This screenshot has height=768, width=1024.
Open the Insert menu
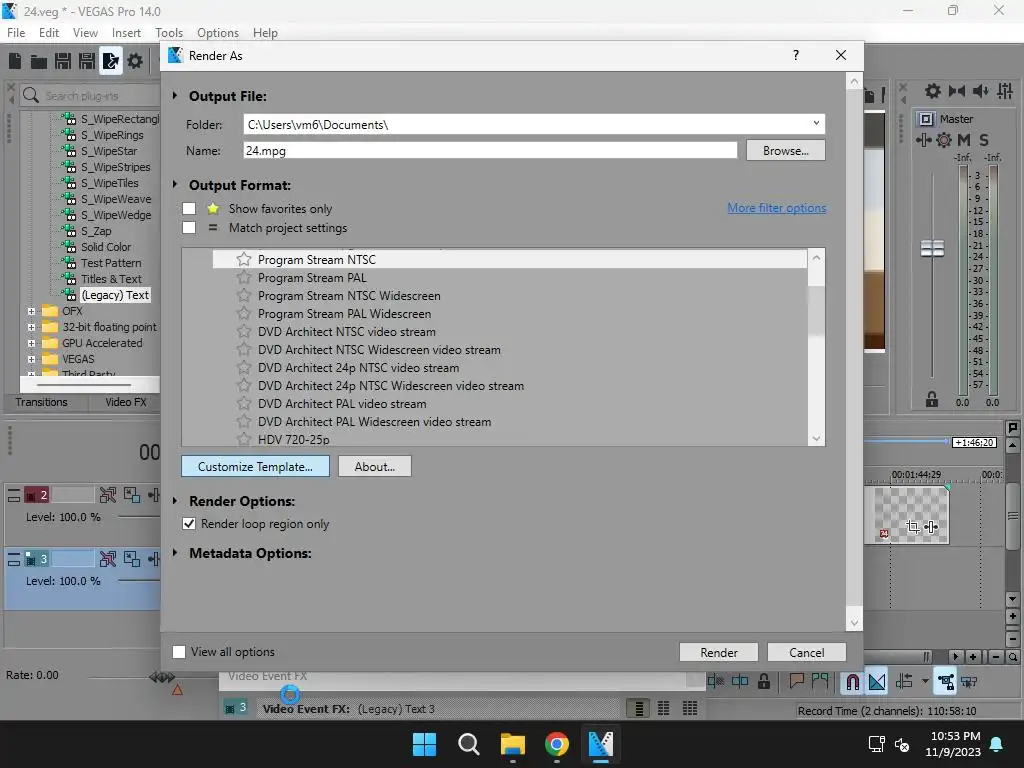pyautogui.click(x=126, y=33)
